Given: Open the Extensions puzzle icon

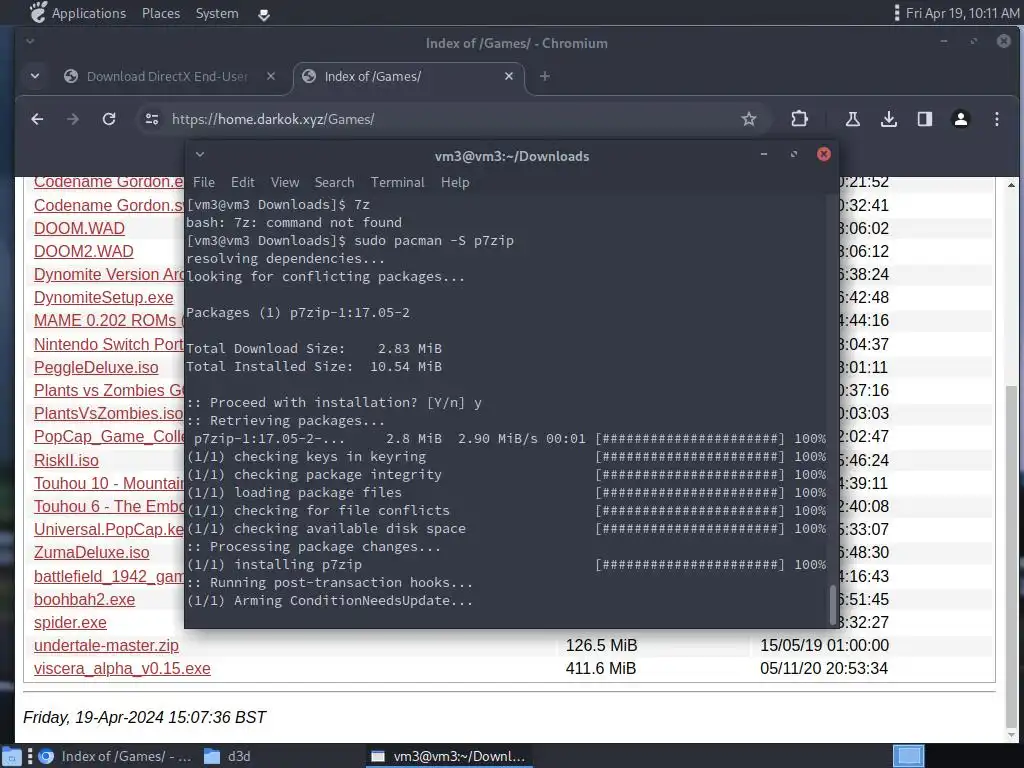Looking at the screenshot, I should pos(799,119).
